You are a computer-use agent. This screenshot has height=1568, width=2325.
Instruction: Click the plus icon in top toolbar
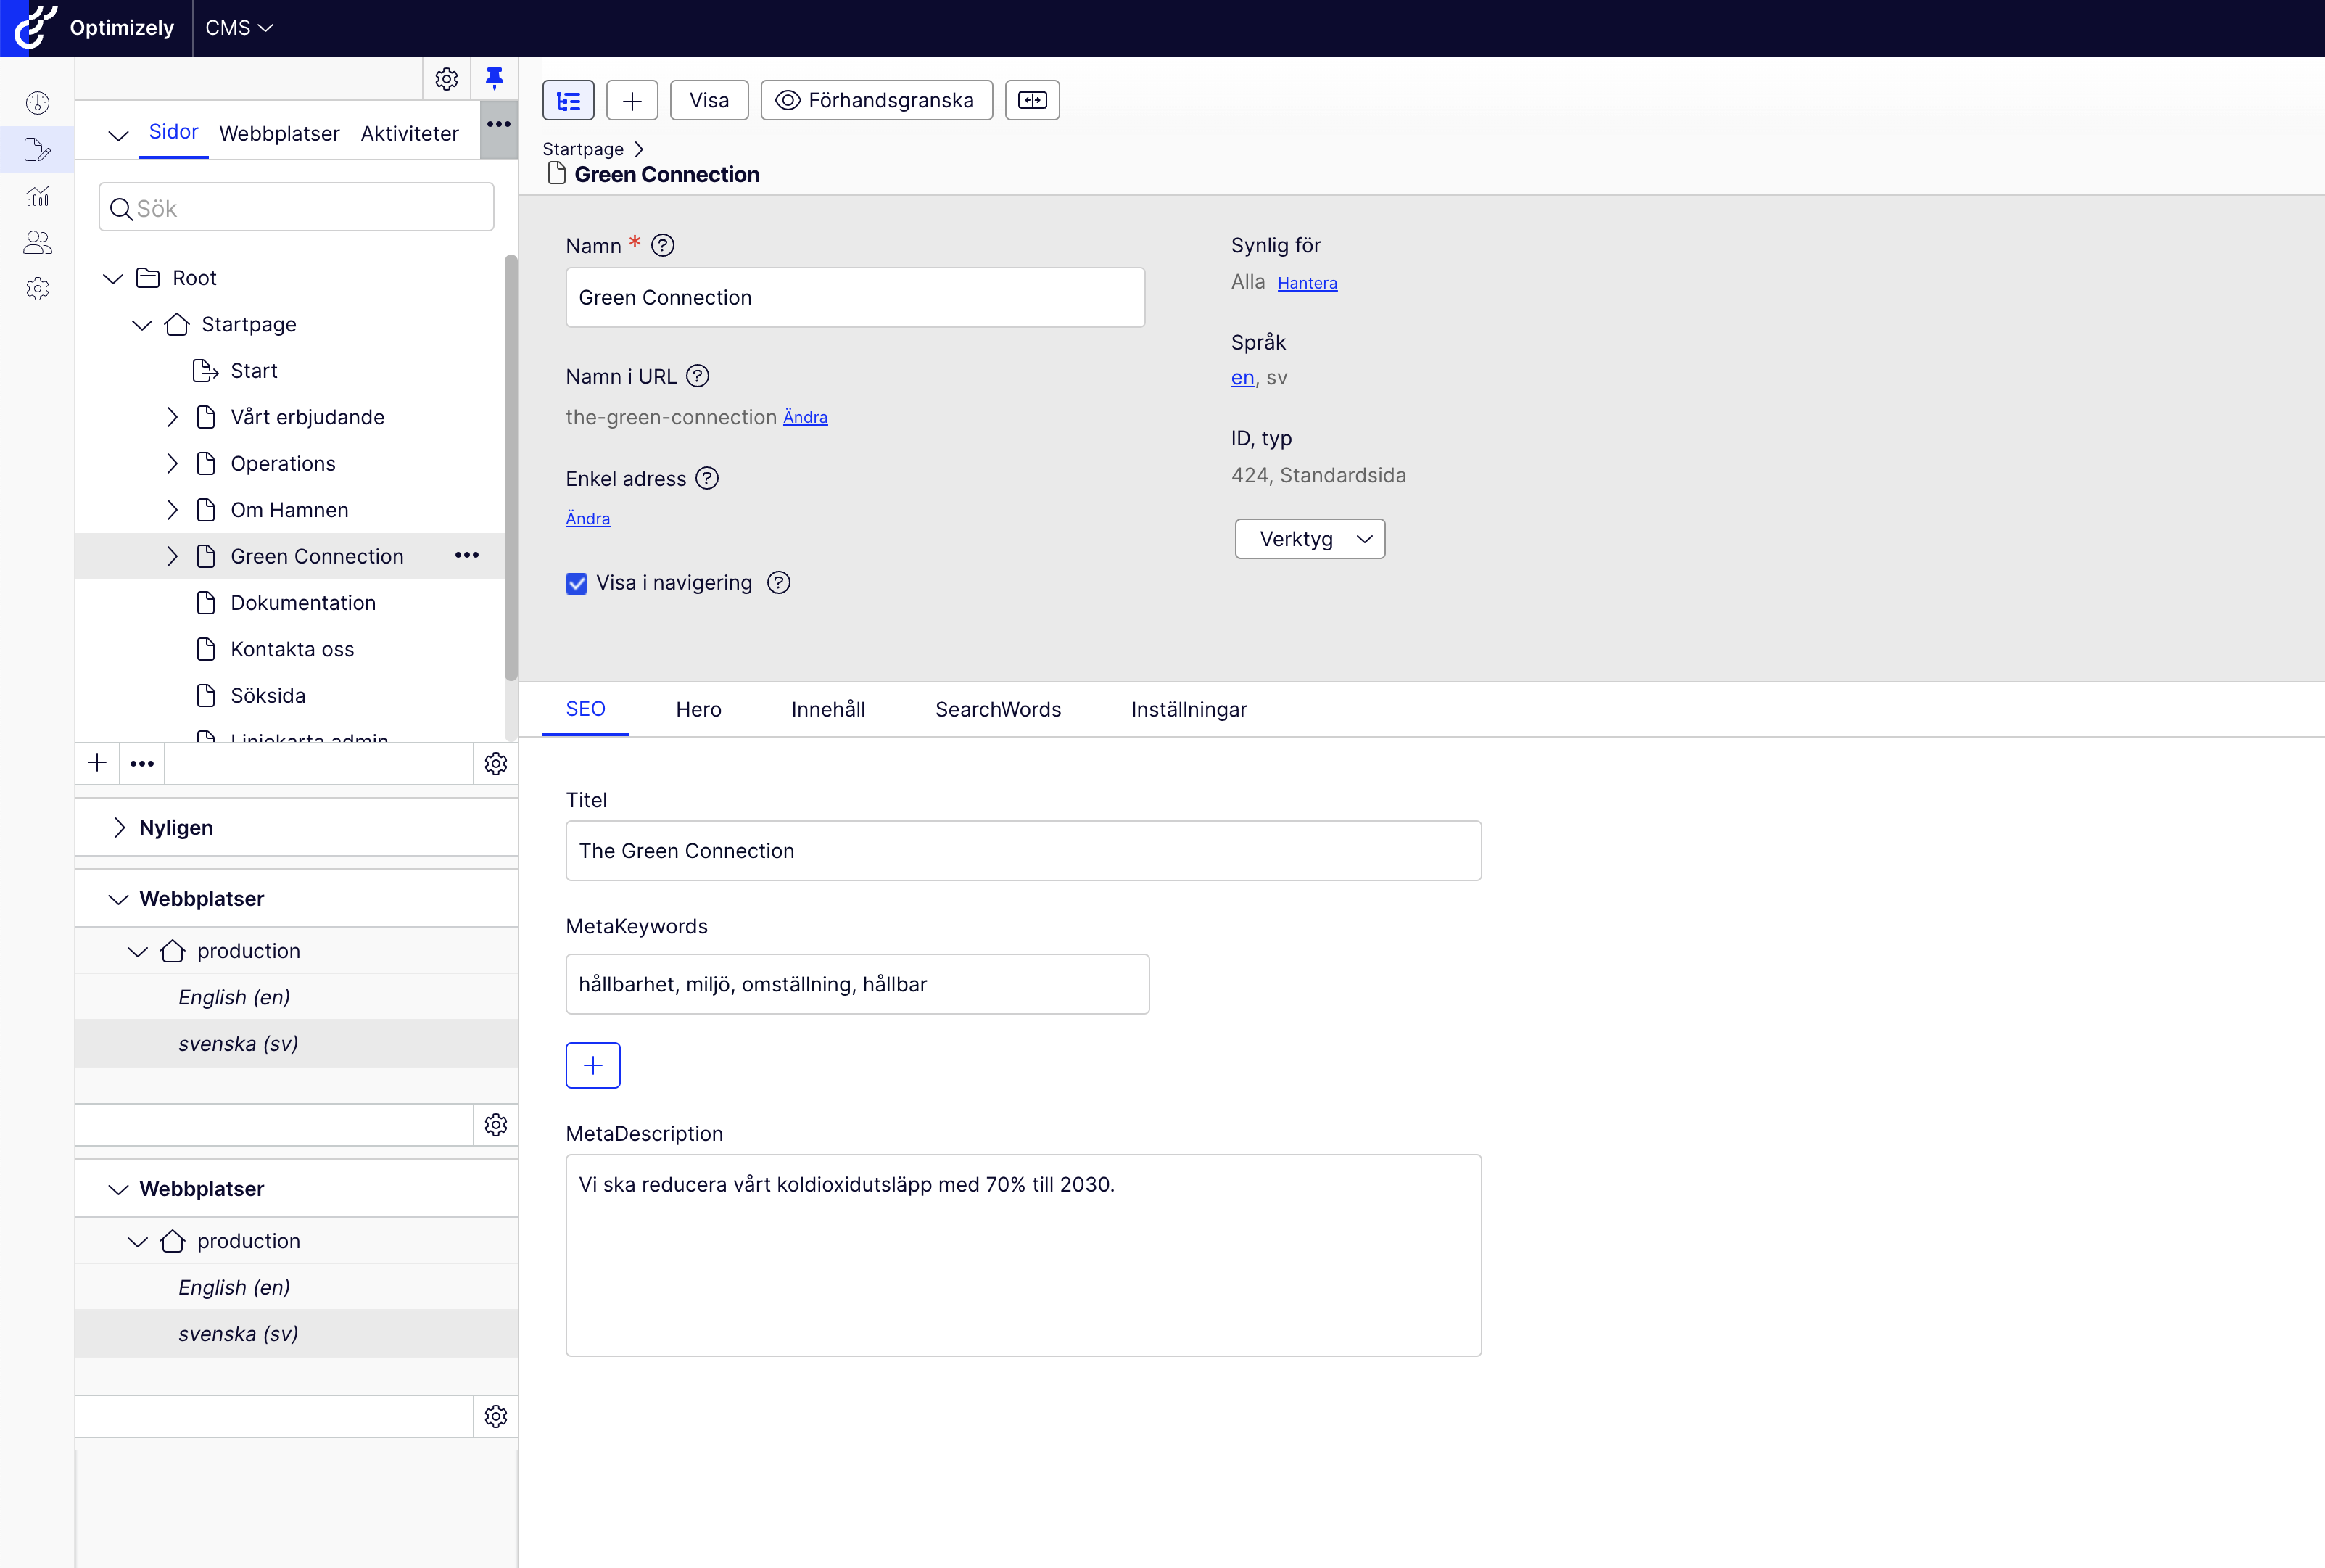tap(632, 100)
